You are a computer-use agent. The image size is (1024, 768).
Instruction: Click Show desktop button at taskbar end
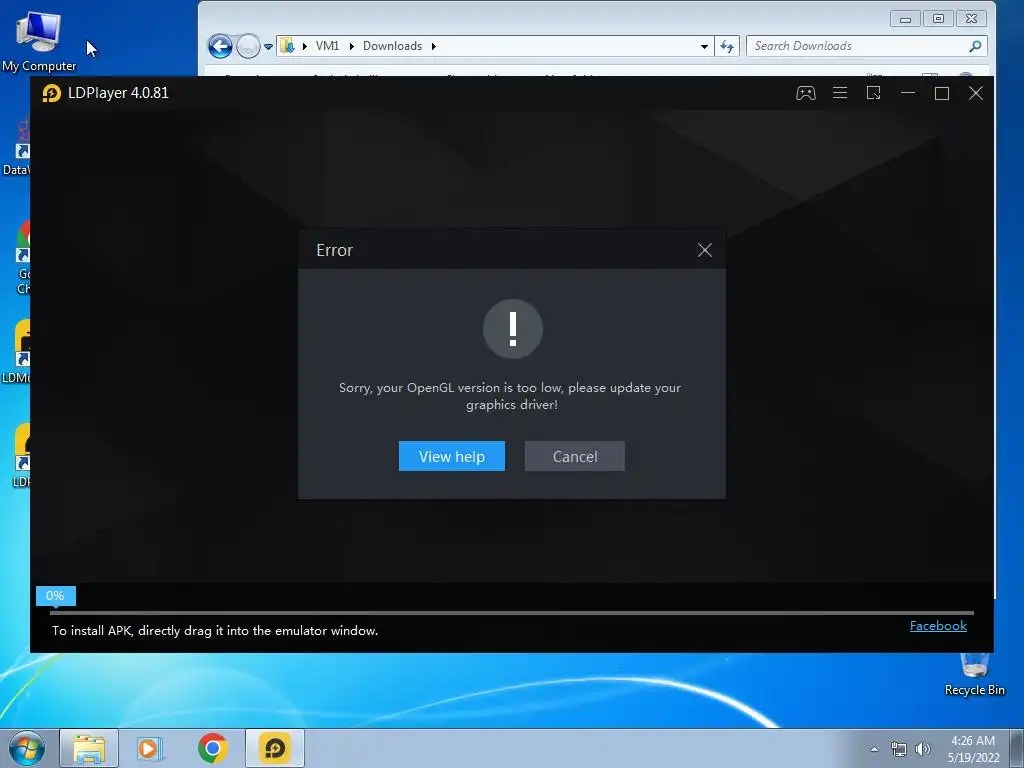point(1017,748)
